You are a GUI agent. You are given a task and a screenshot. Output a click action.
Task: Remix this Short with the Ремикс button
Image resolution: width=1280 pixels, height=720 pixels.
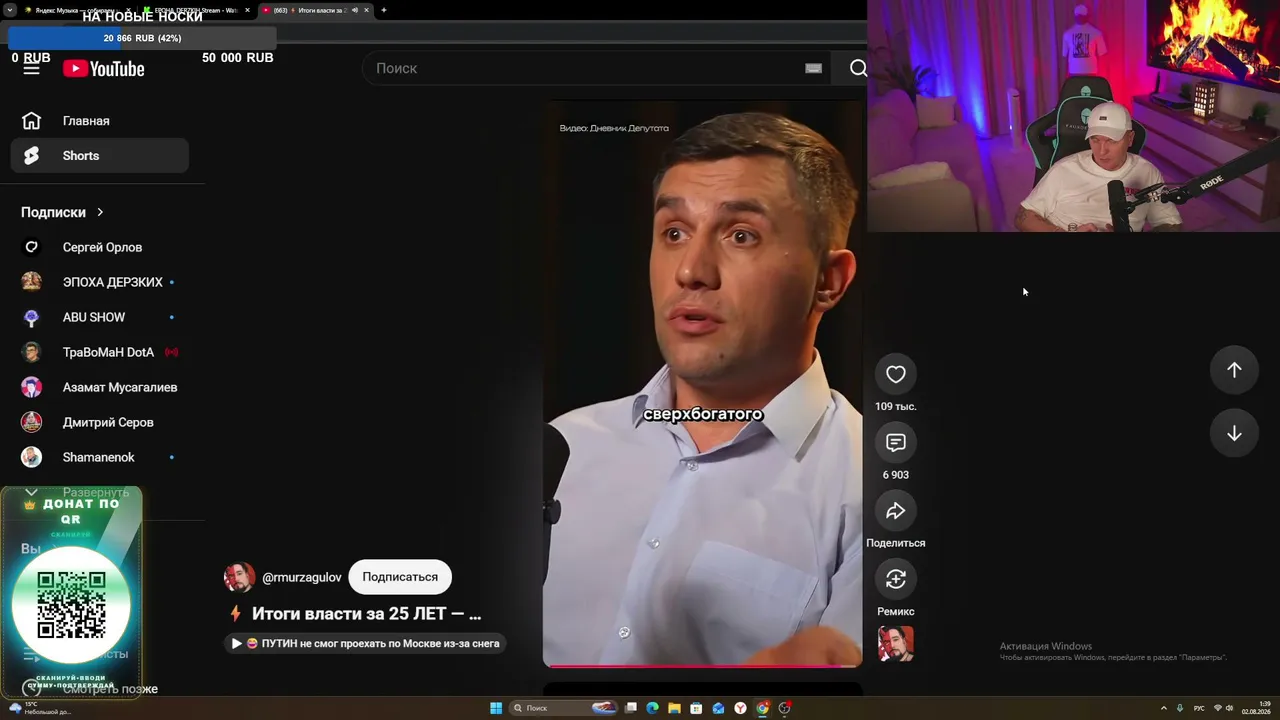tap(896, 579)
